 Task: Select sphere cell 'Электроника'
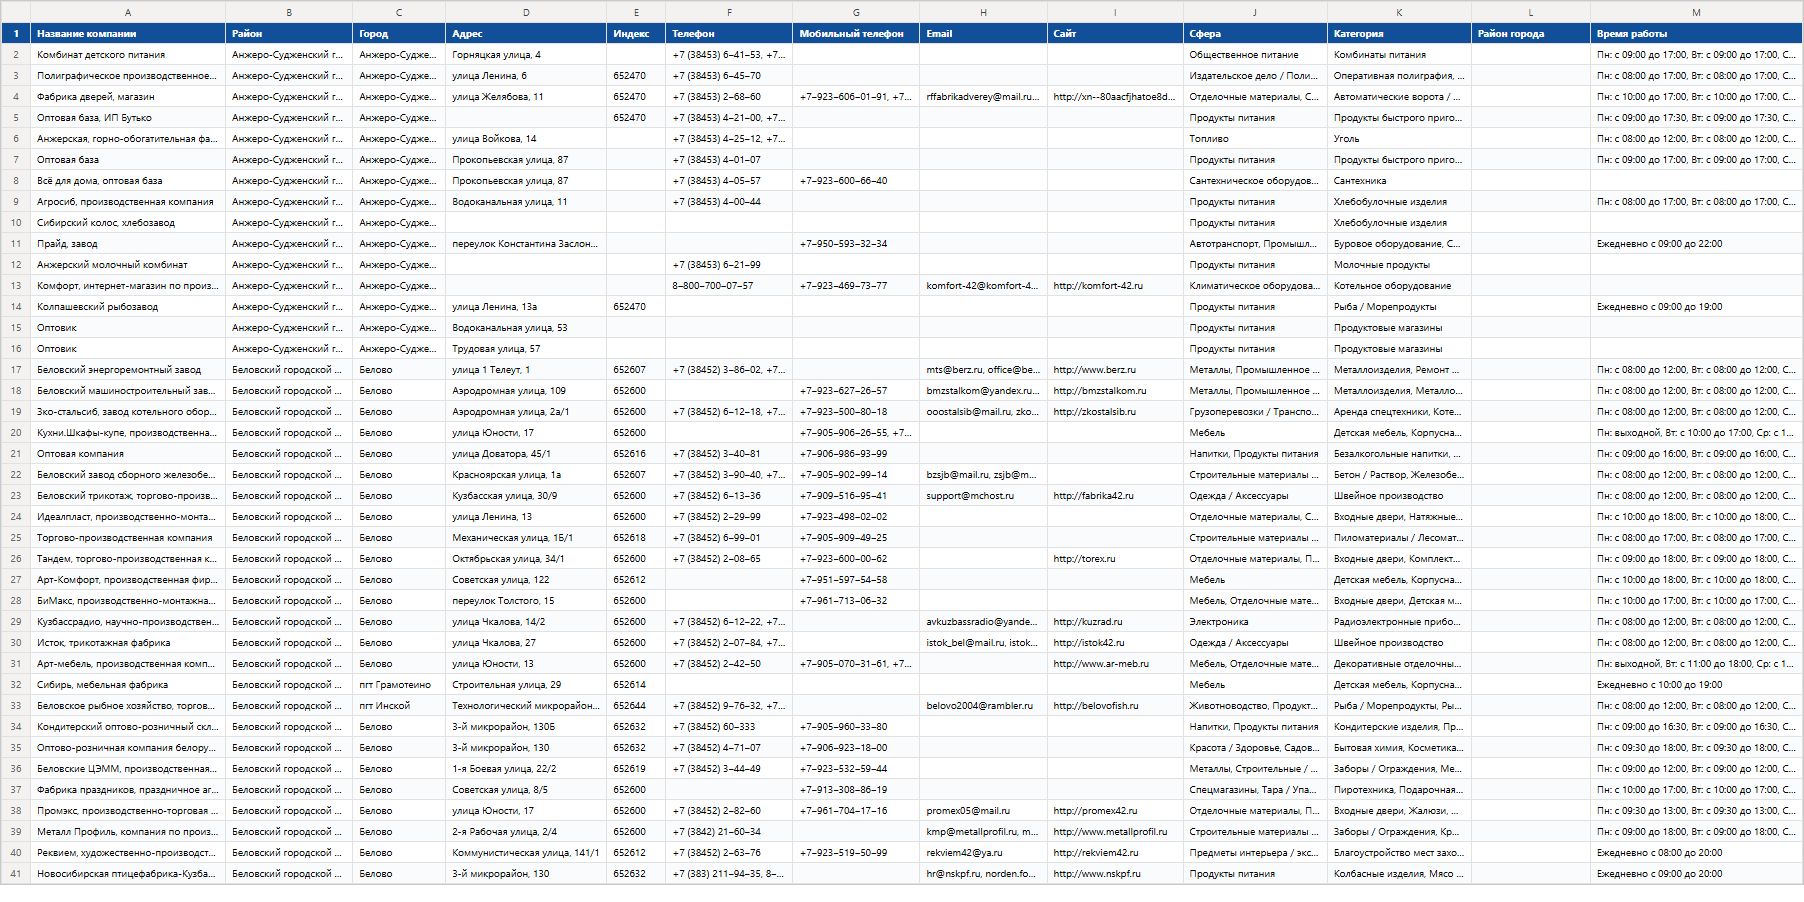coord(1255,622)
